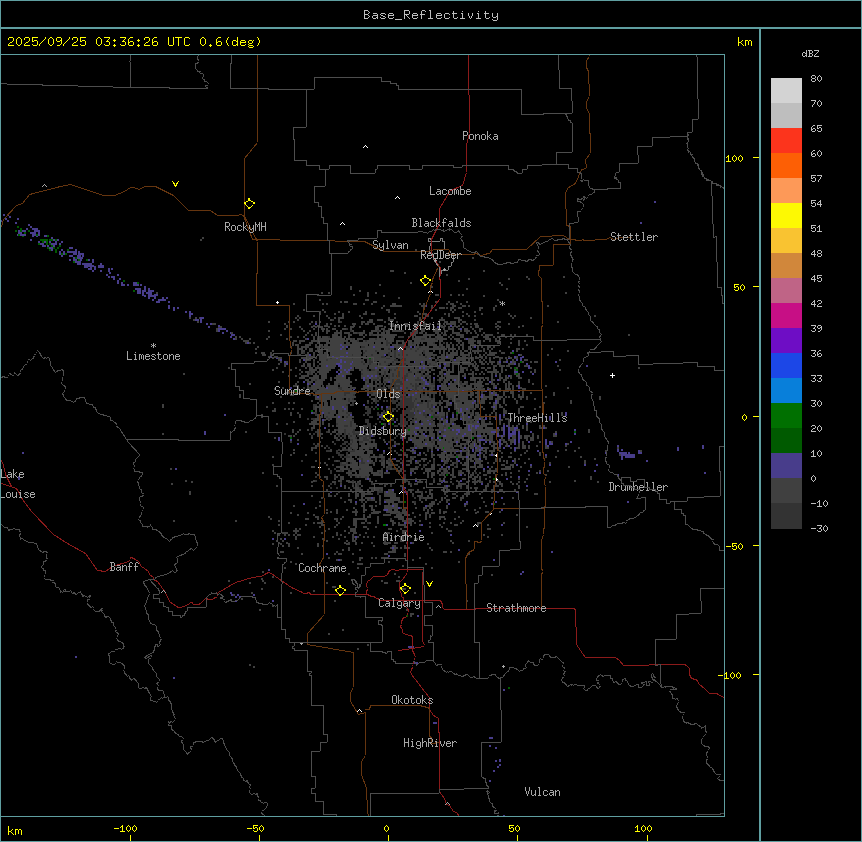Select the Stettler town label
Screen dimensions: 862x842
(634, 237)
